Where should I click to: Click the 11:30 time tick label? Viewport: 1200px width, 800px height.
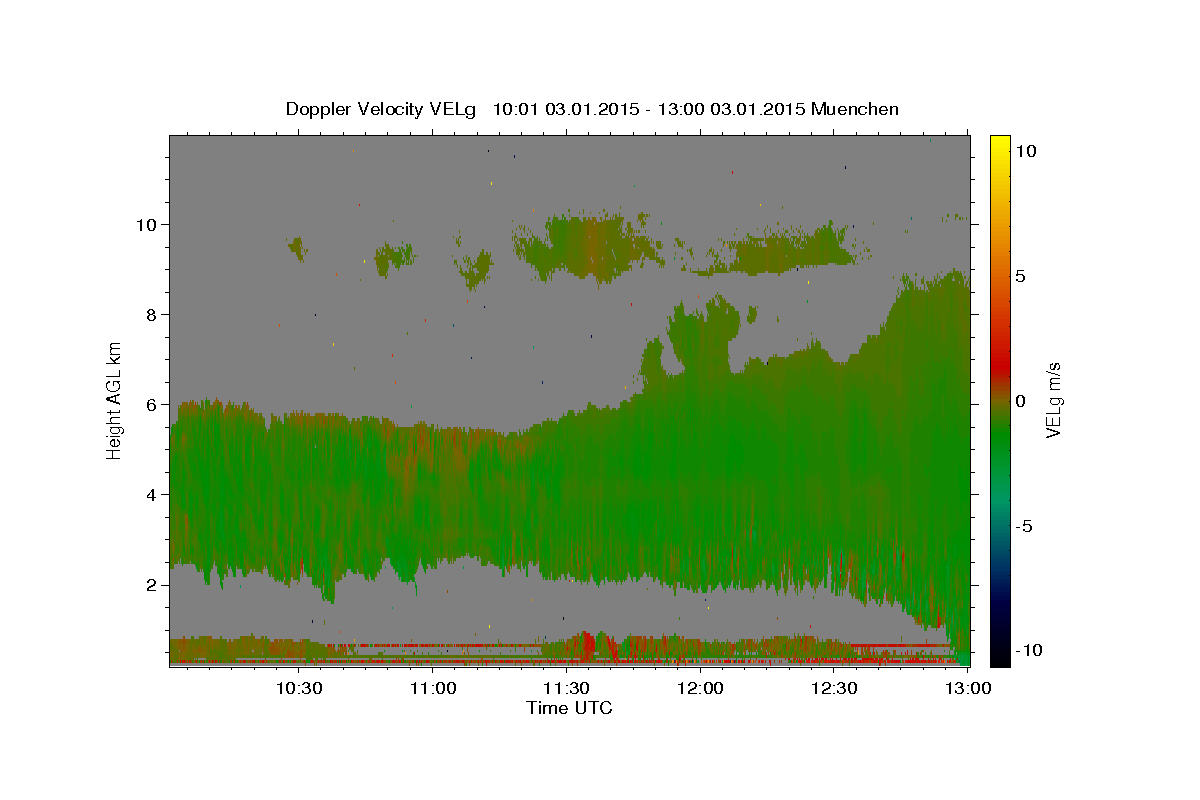[567, 688]
